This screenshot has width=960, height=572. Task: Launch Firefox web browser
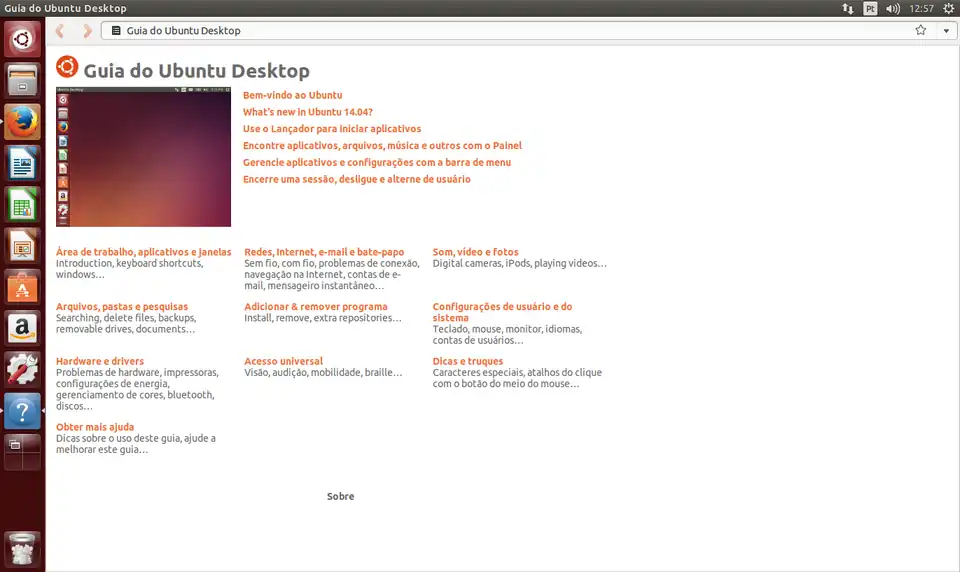pyautogui.click(x=22, y=122)
